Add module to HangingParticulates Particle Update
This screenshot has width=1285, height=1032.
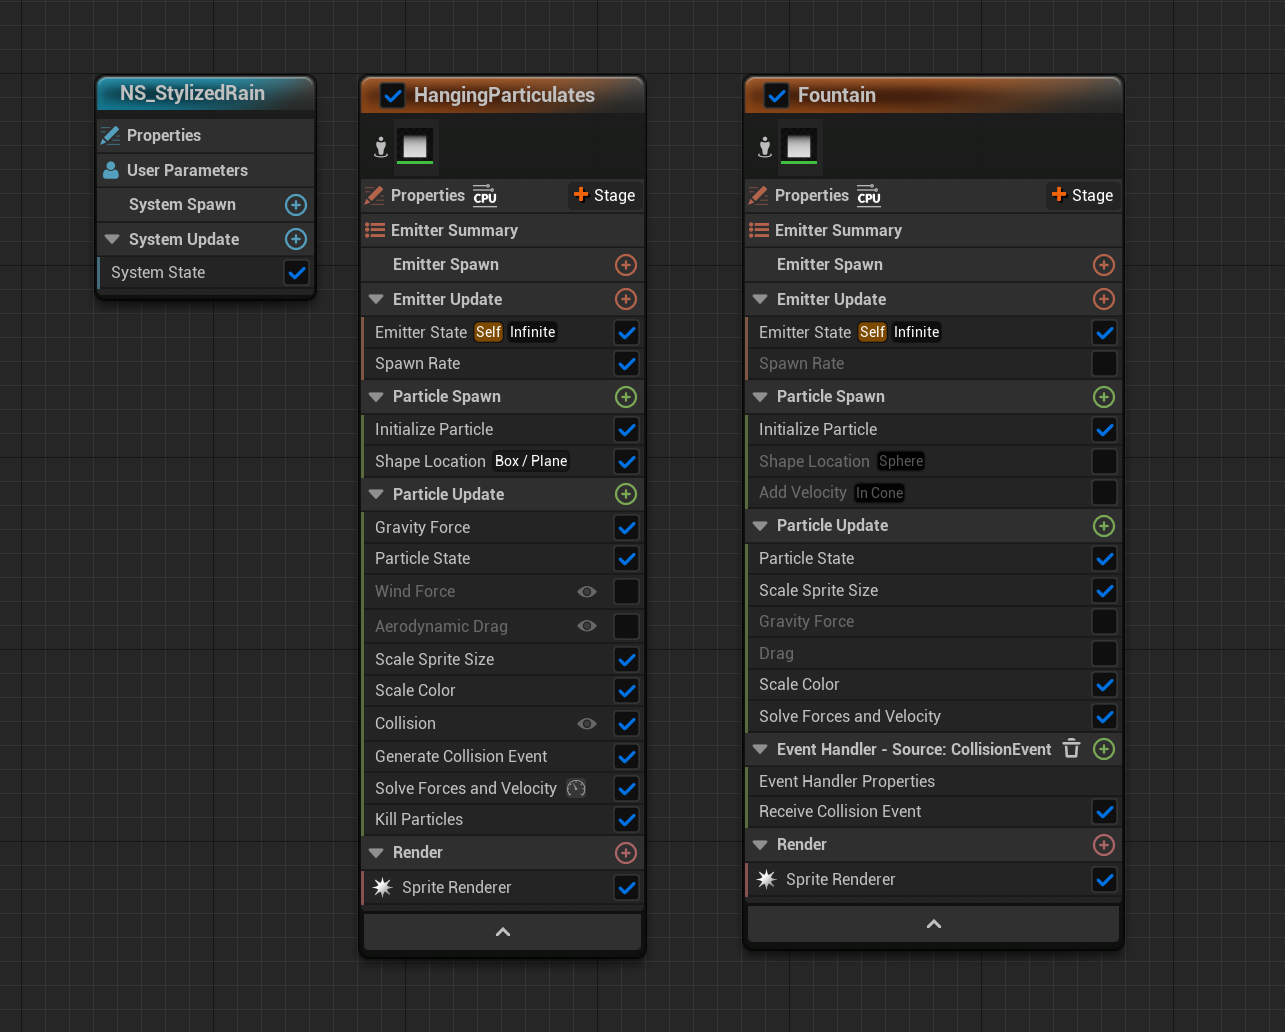[x=626, y=494]
